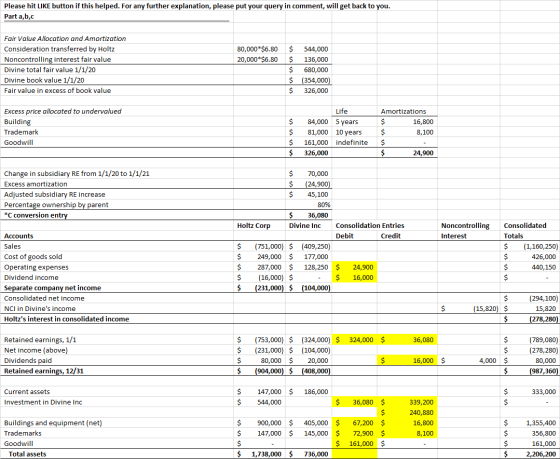
Task: Click the Investment in Divine Inc label
Action: (43, 402)
